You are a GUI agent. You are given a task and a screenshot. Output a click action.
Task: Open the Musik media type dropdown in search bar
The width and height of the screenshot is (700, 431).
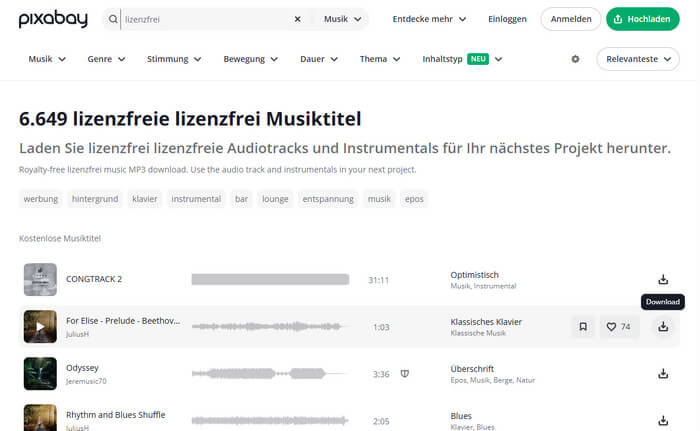[342, 19]
